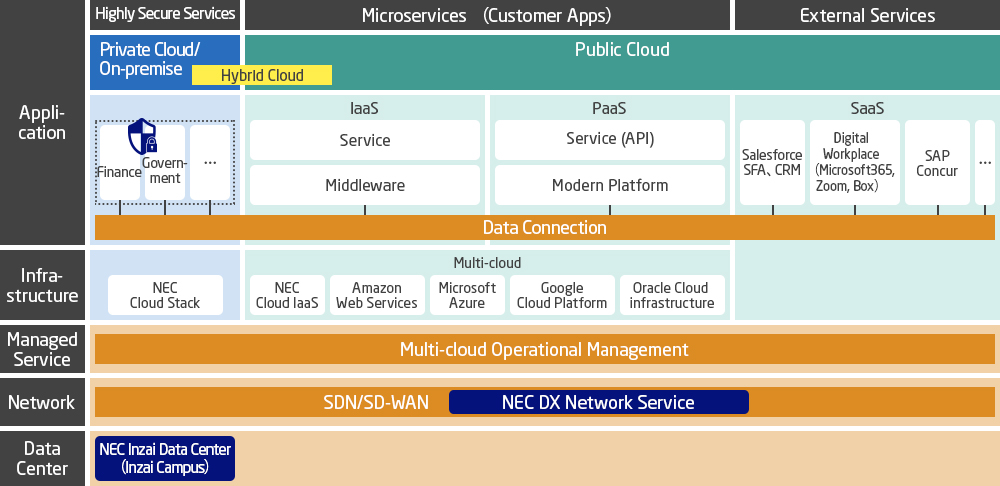Select the Application layer label
The image size is (1000, 486).
[42, 122]
